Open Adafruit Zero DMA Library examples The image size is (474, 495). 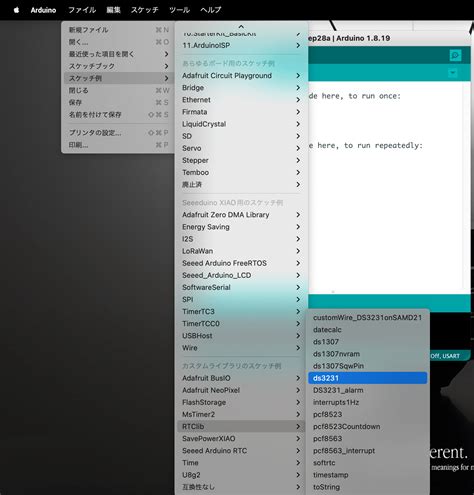click(x=241, y=215)
